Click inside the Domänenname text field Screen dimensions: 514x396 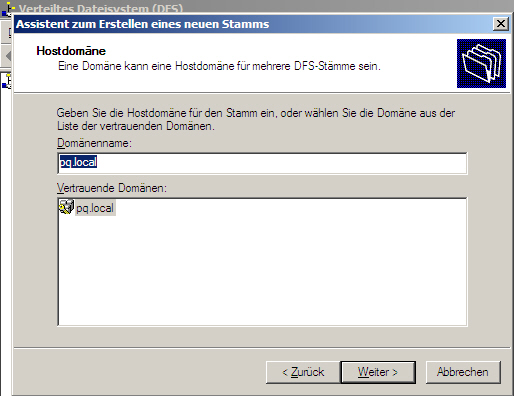262,163
